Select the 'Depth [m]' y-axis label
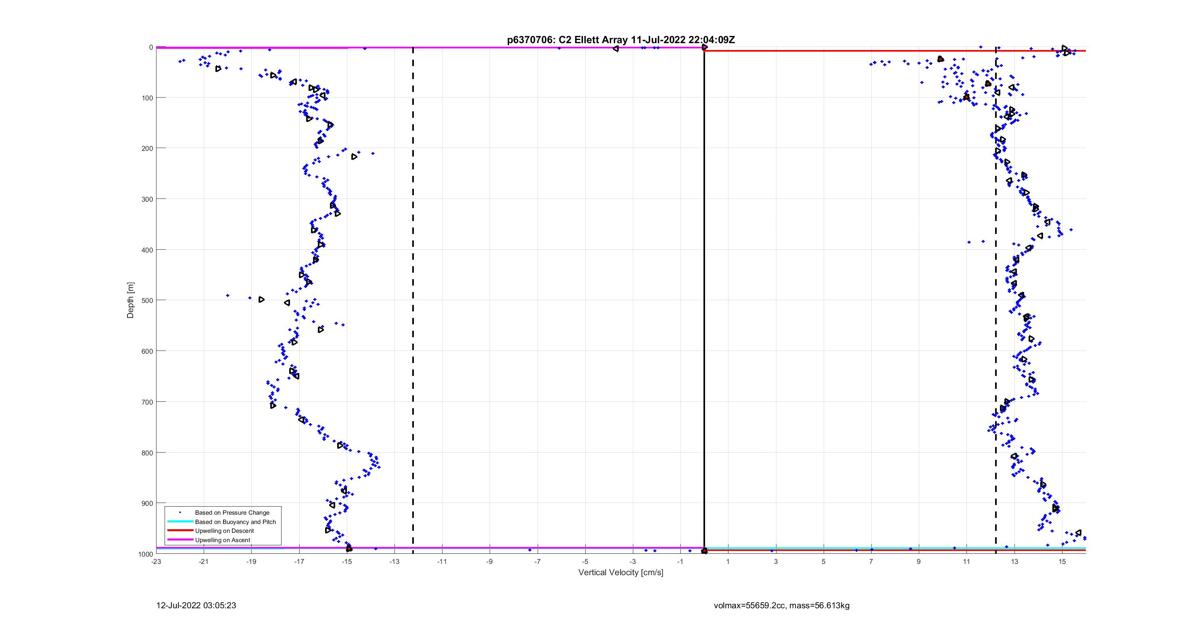Viewport: 1200px width, 622px height. tap(130, 300)
